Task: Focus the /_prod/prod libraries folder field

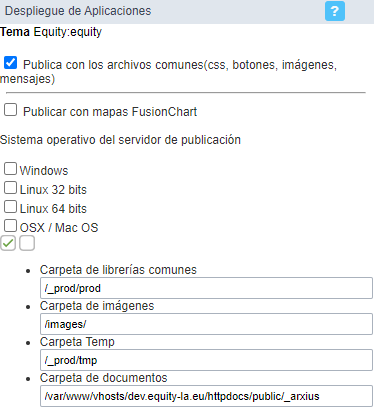Action: [x=206, y=288]
